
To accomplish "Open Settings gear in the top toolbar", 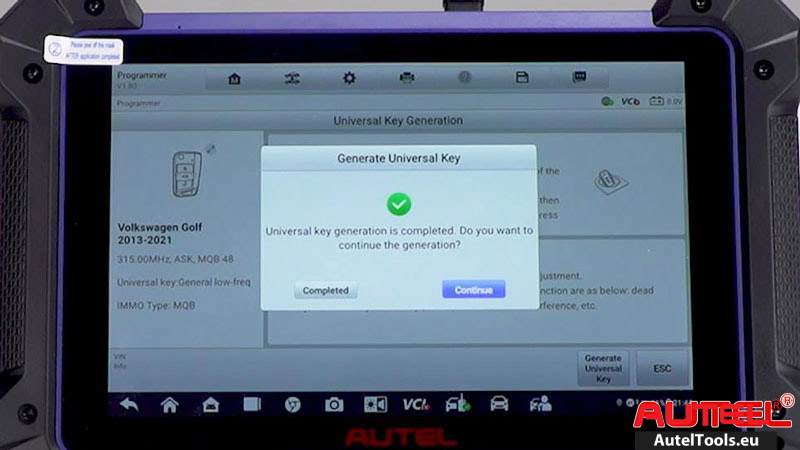I will [x=349, y=78].
